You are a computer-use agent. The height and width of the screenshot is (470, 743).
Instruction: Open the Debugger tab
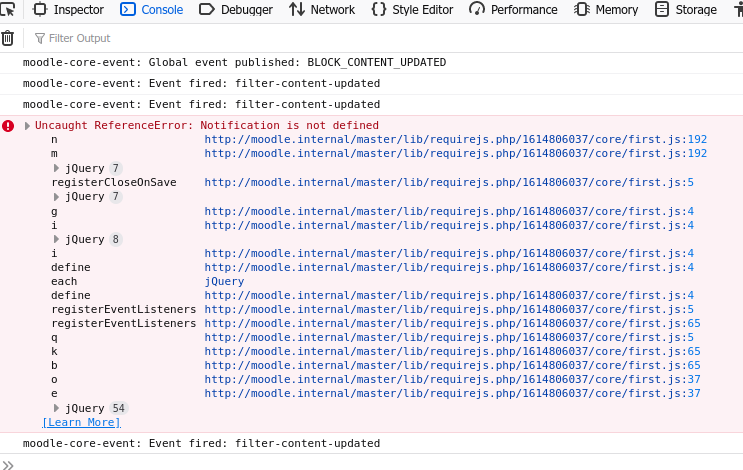tap(236, 9)
